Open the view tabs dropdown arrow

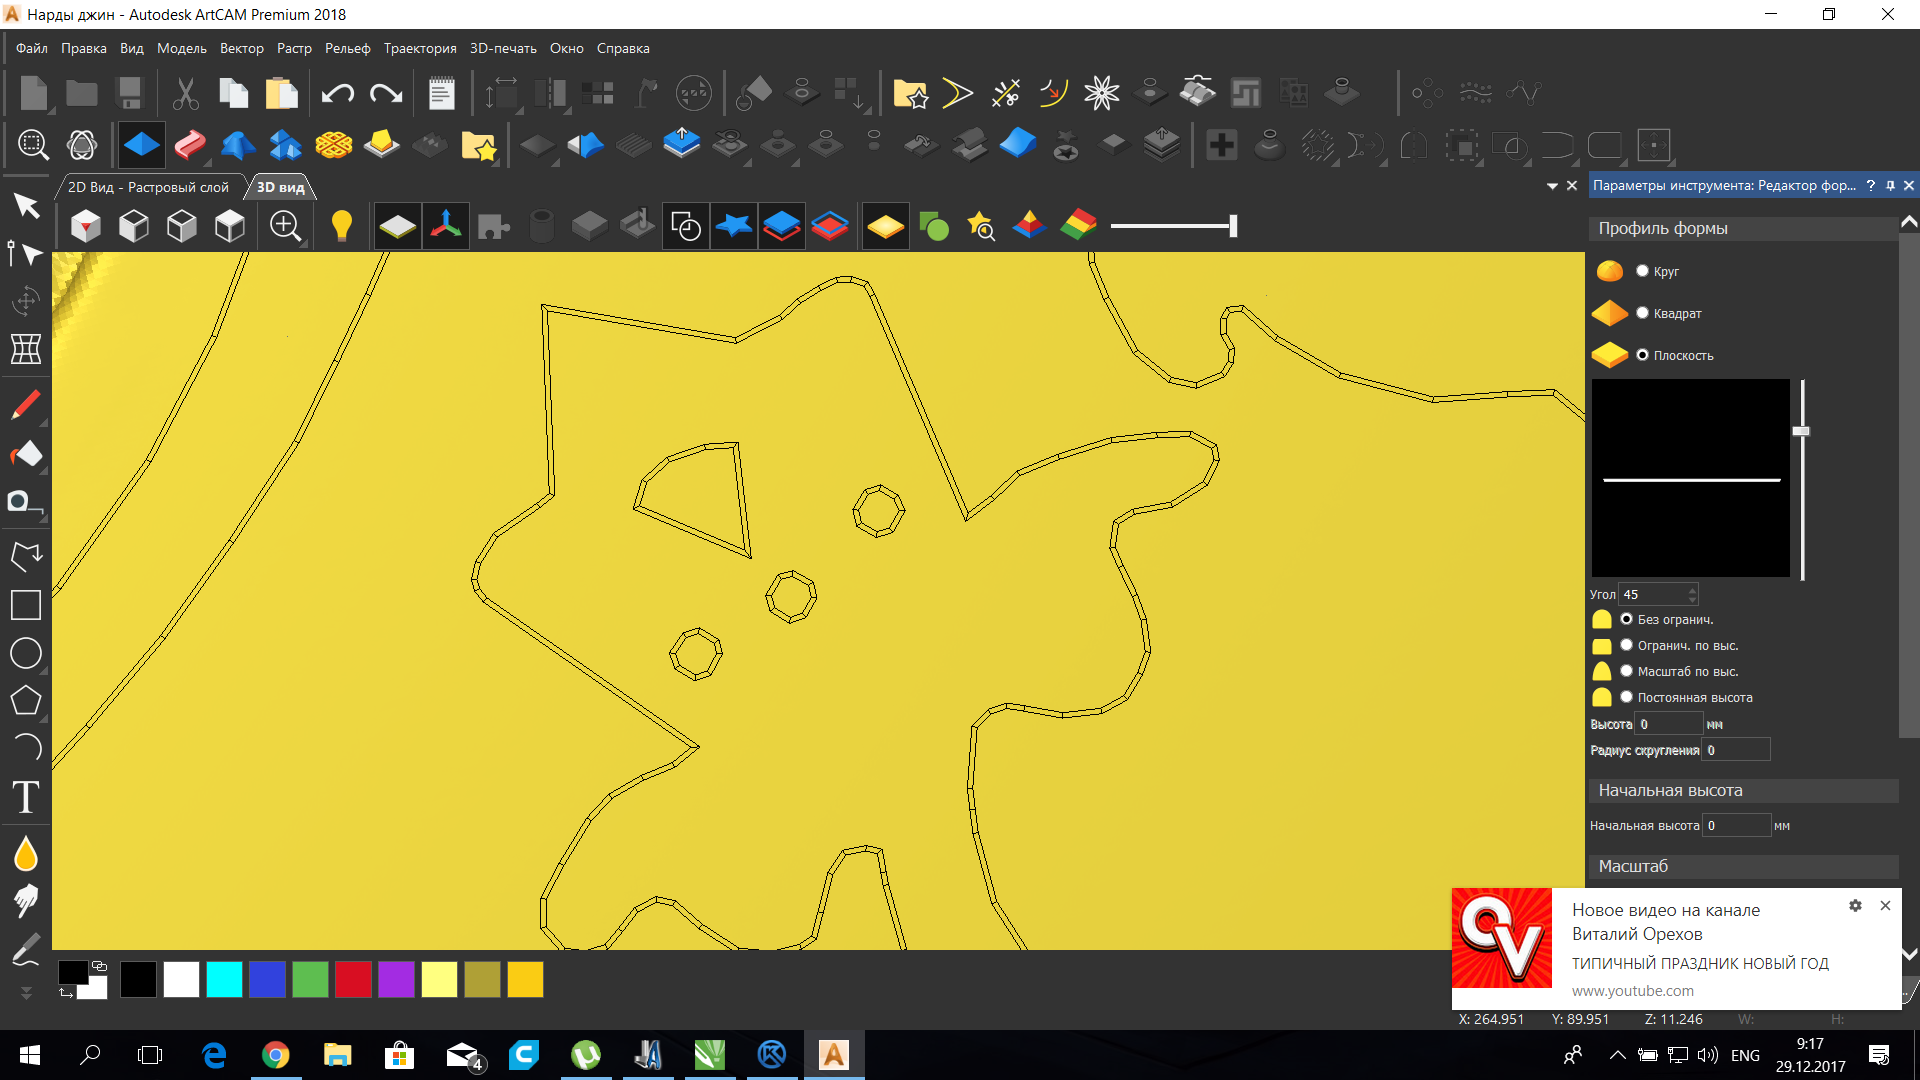click(x=1552, y=186)
